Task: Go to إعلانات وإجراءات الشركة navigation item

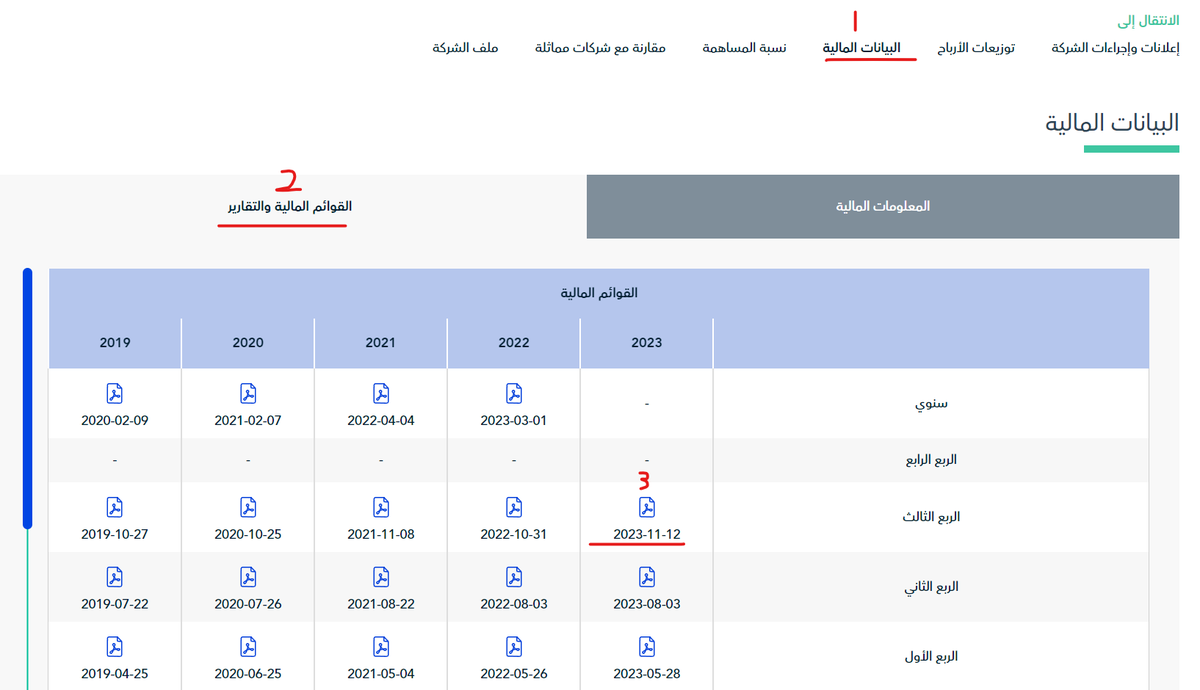Action: point(1115,48)
